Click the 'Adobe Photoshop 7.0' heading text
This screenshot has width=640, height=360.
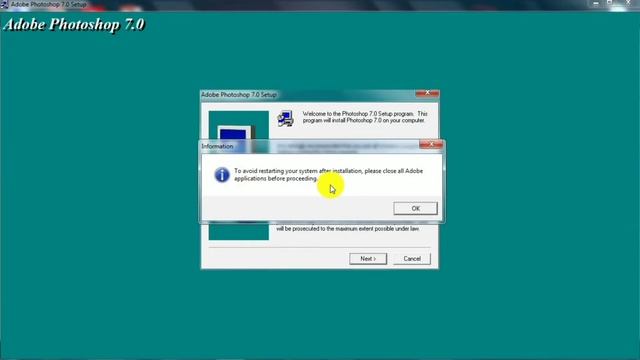tap(74, 24)
